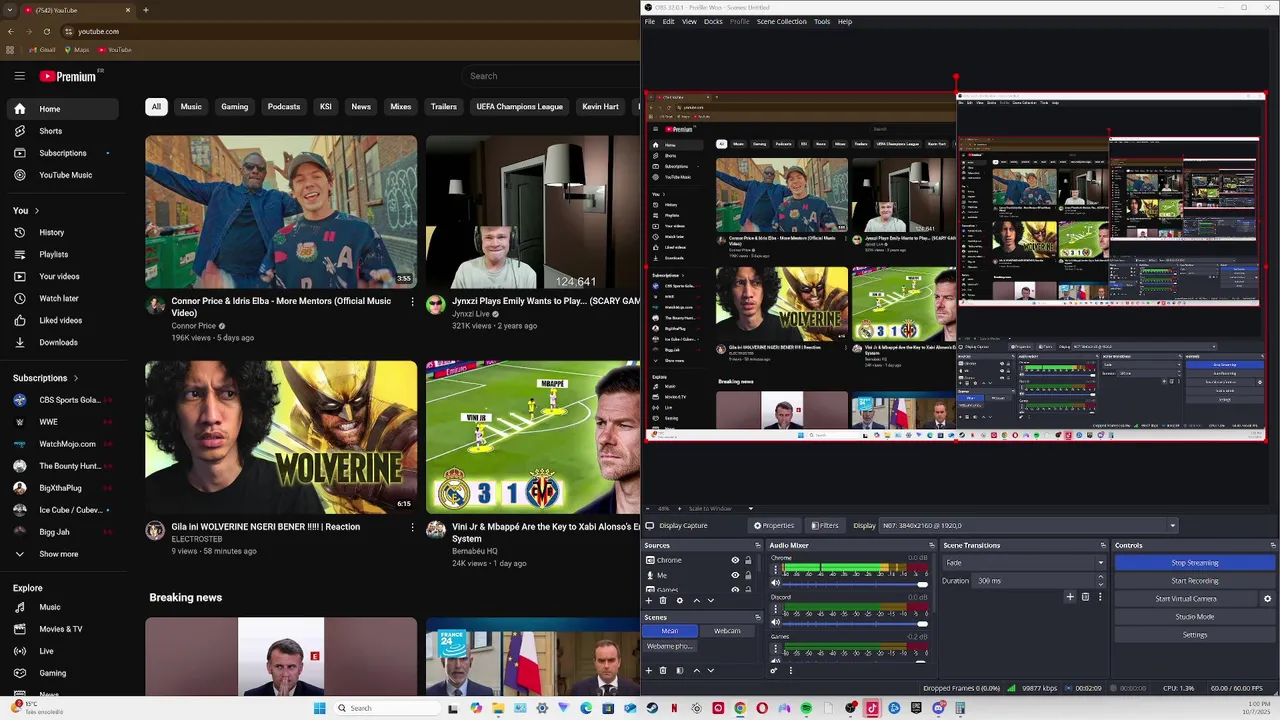Select the Music filter chip
Viewport: 1280px width, 720px height.
tap(191, 106)
